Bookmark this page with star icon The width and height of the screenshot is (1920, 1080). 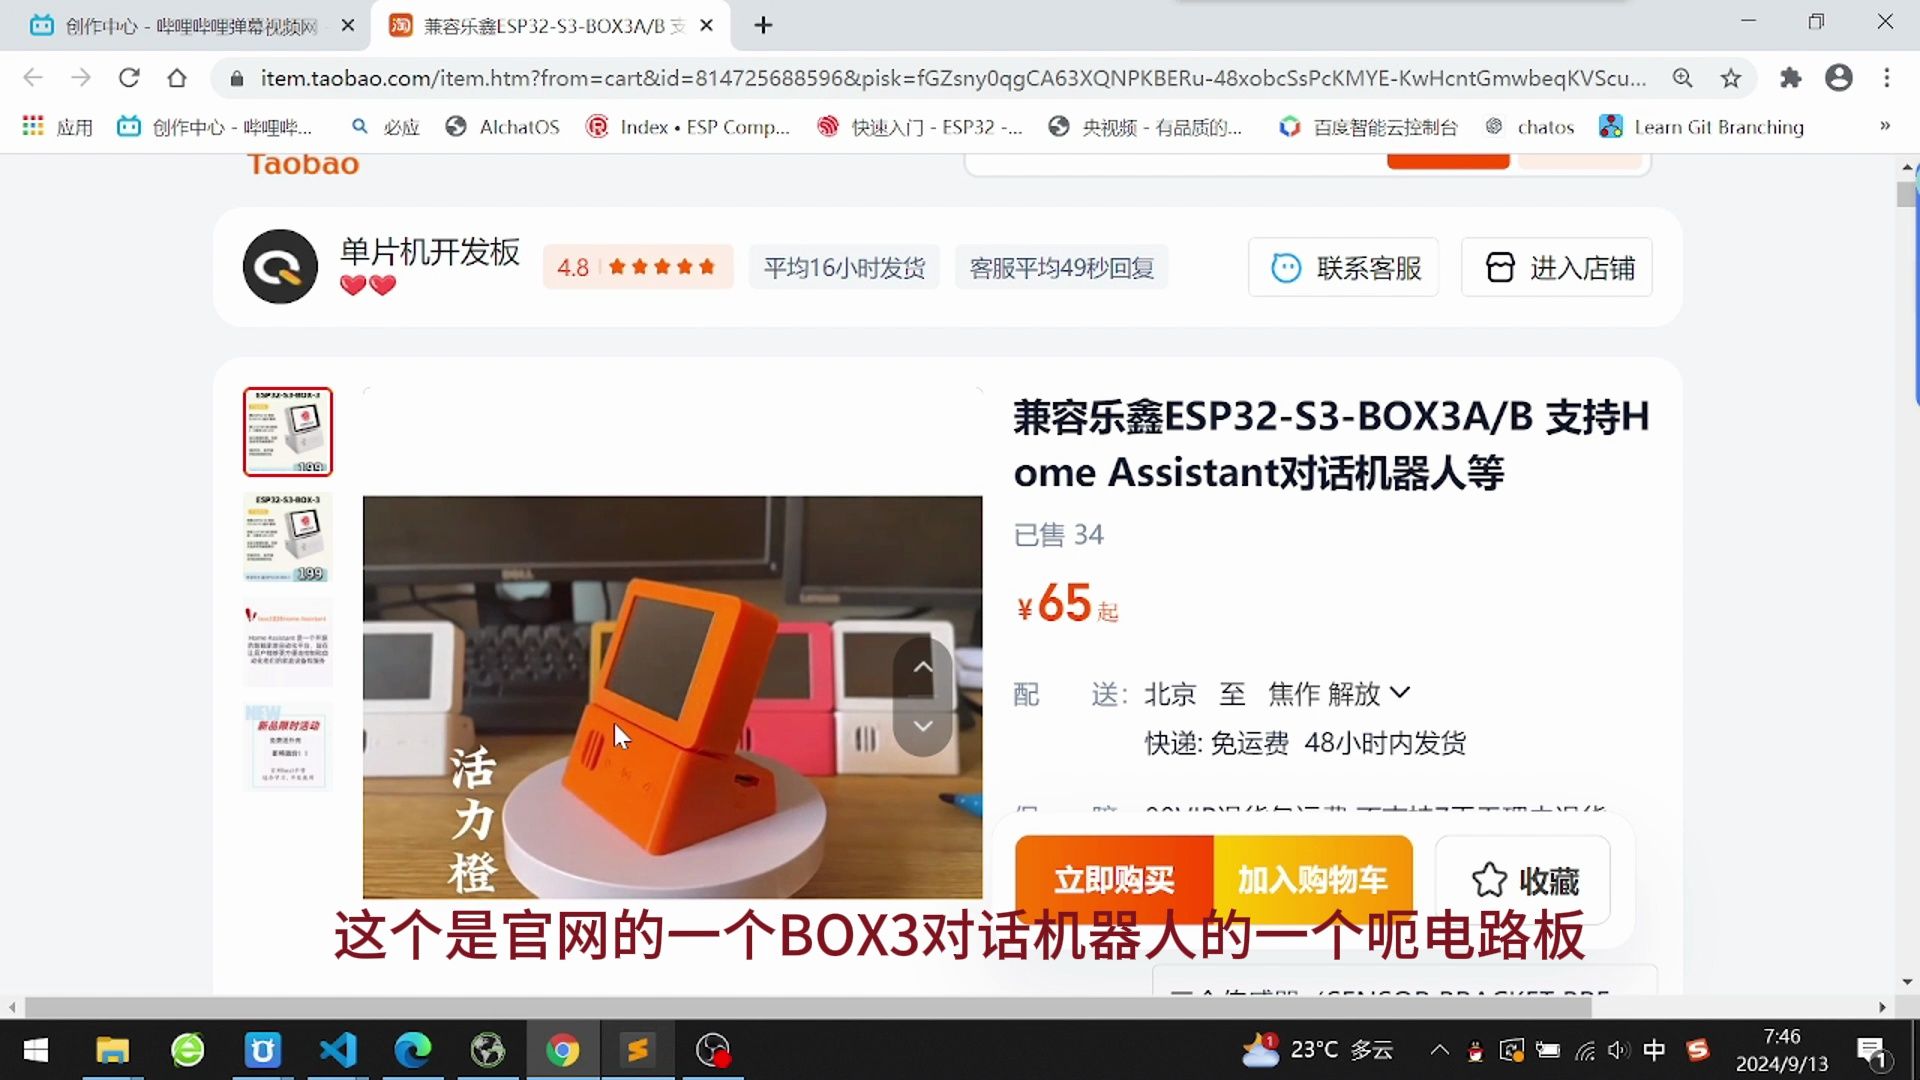1731,78
